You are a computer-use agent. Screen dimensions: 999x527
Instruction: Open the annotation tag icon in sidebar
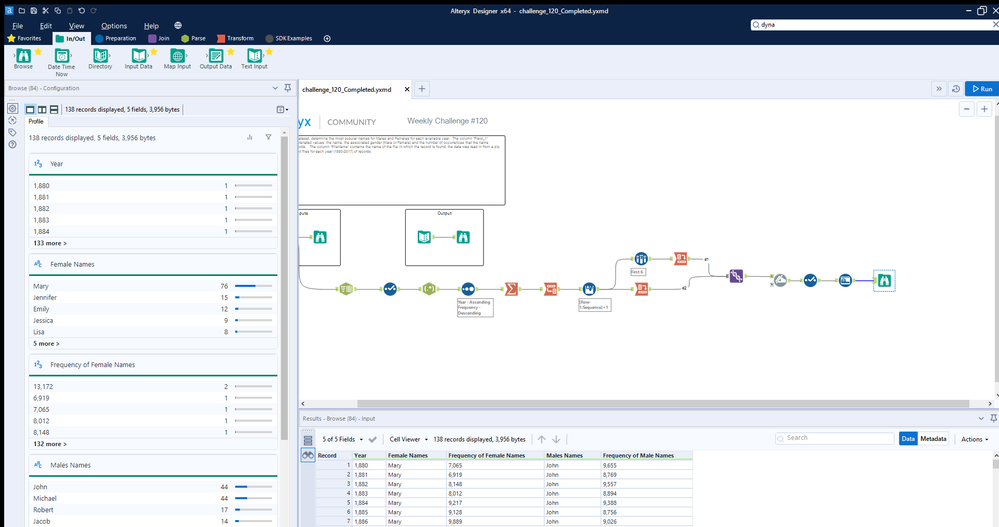(12, 133)
